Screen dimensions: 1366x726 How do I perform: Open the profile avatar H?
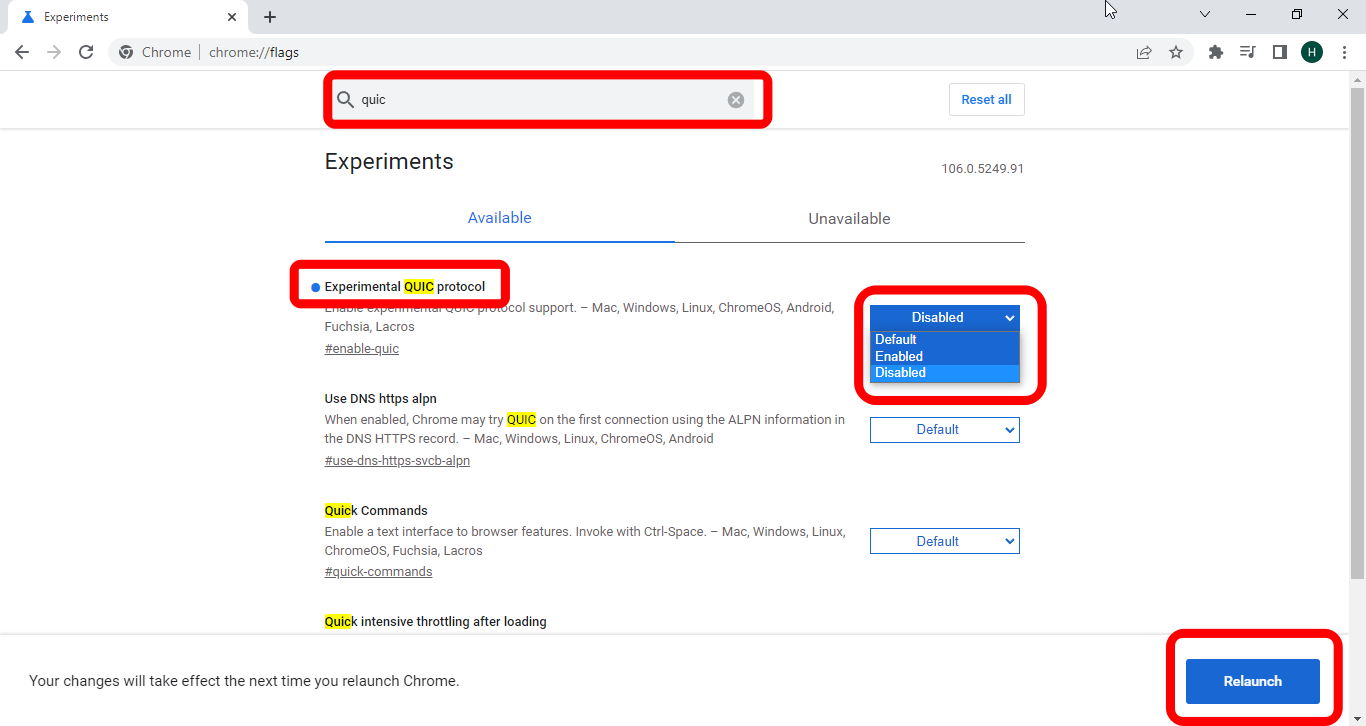1312,52
